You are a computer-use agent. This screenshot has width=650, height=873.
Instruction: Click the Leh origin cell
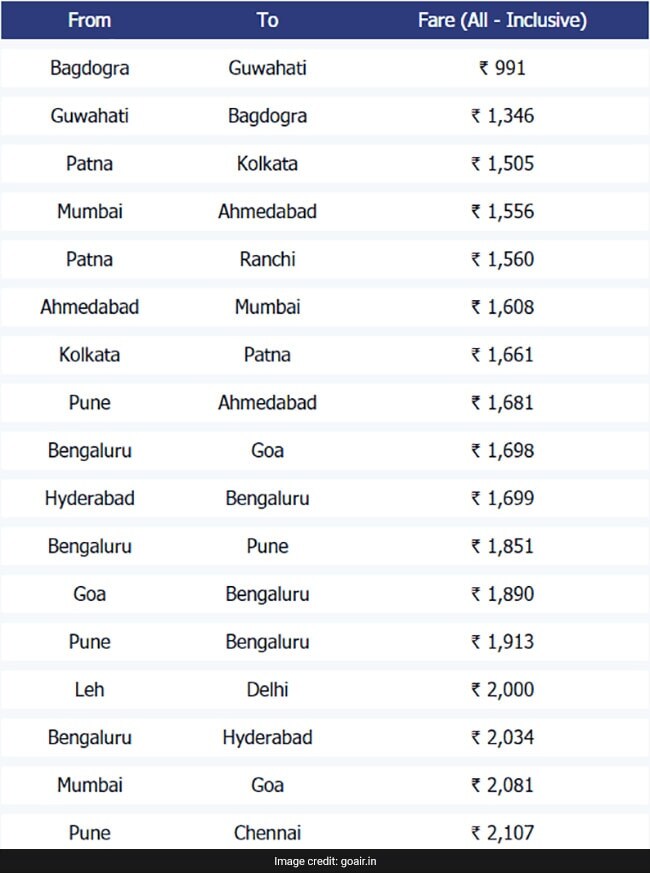coord(89,689)
